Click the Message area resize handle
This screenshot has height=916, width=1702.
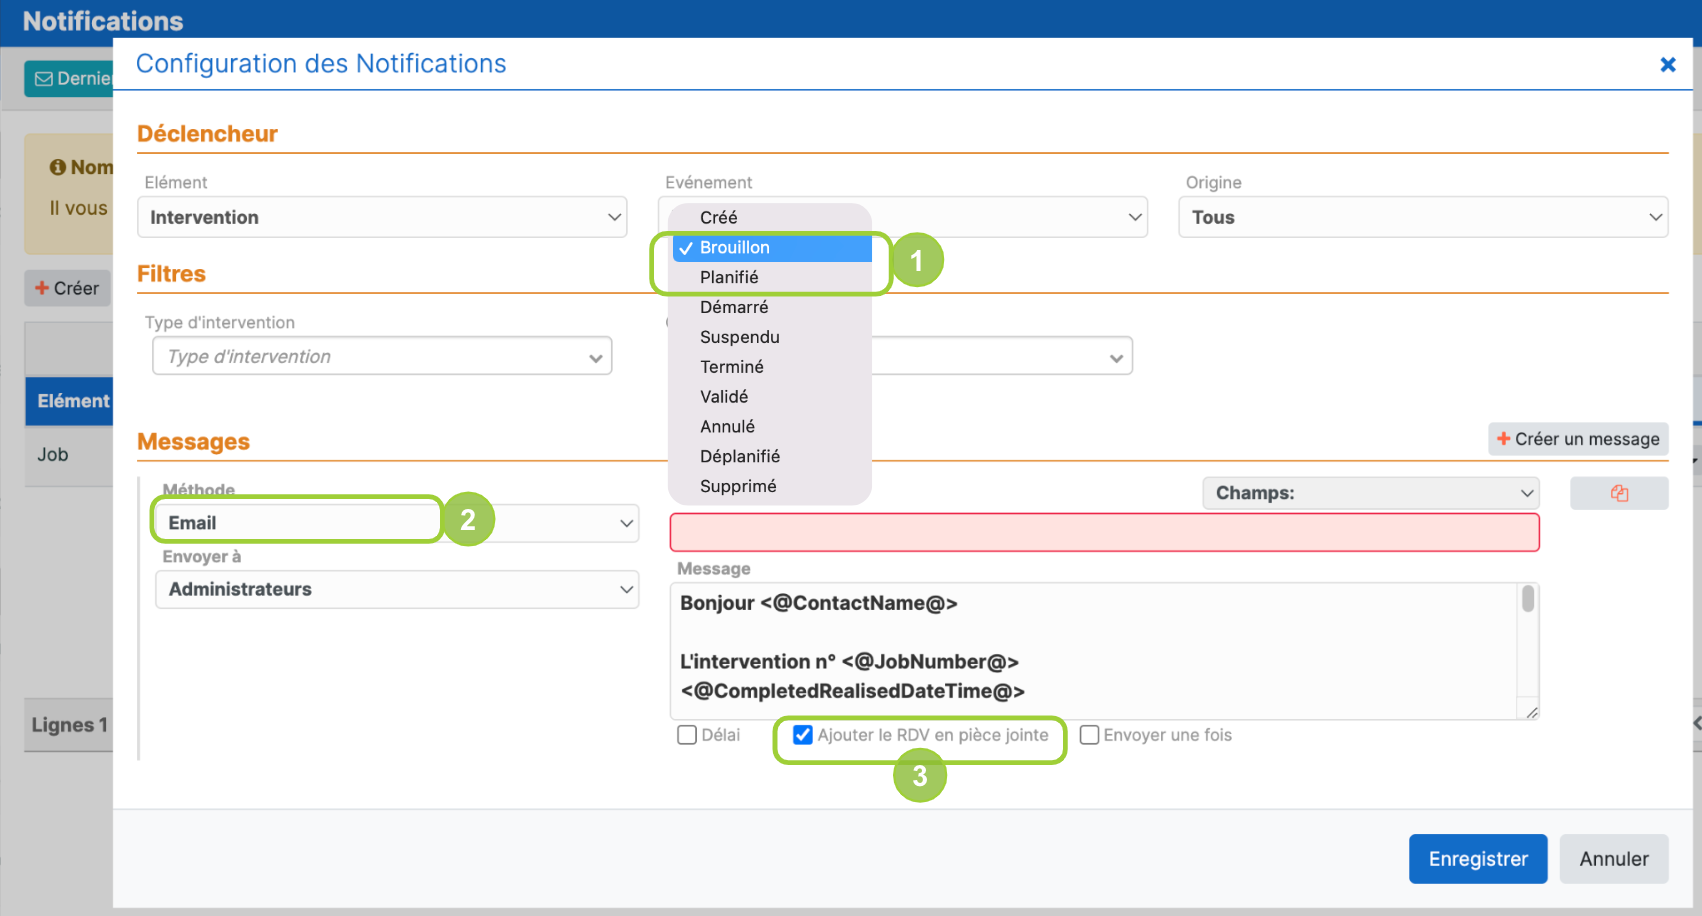pyautogui.click(x=1531, y=711)
